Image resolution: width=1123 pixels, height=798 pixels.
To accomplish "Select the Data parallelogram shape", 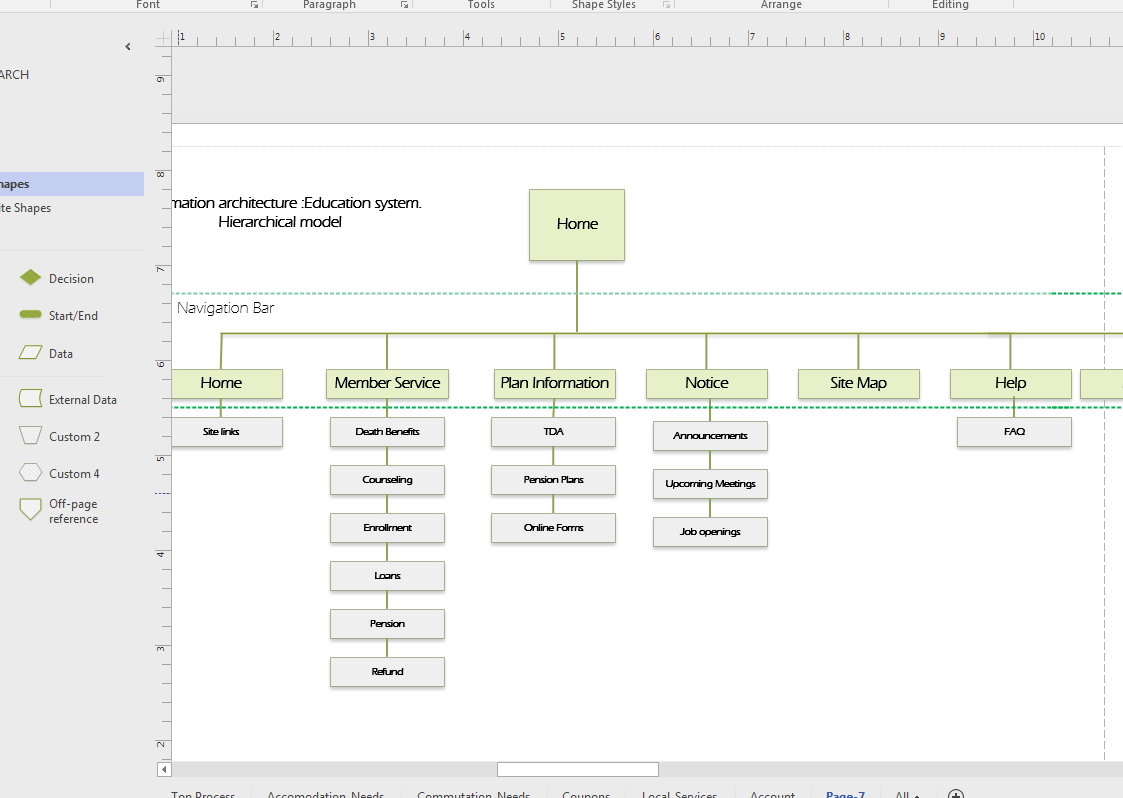I will [30, 352].
